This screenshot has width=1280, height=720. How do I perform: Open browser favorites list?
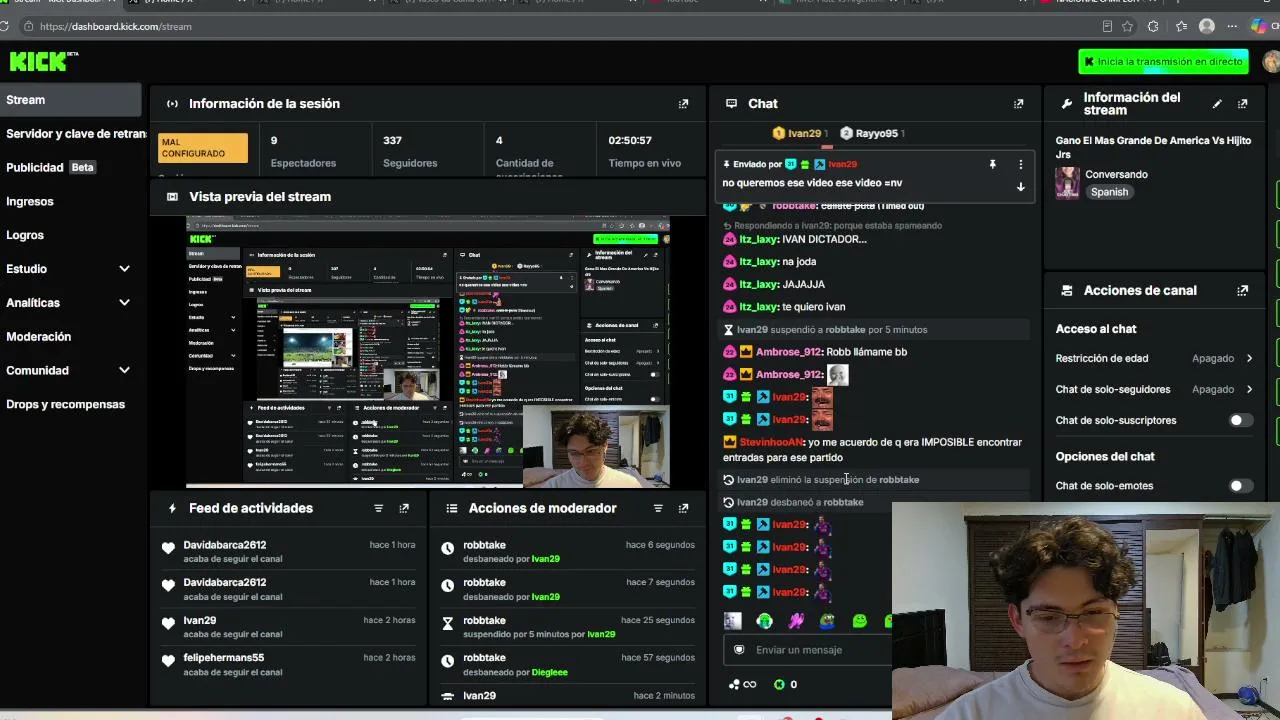pos(1181,27)
